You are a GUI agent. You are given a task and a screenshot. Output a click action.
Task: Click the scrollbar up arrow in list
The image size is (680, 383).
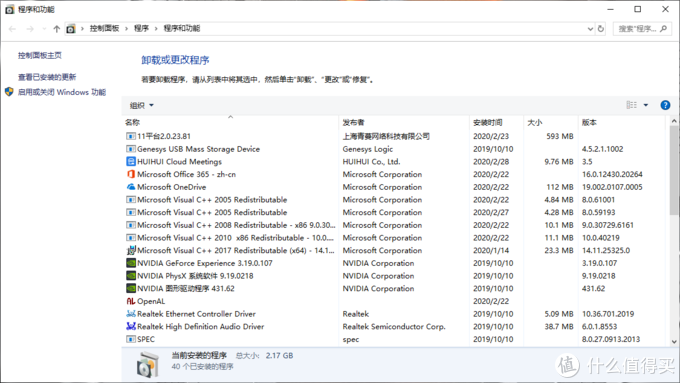[673, 121]
